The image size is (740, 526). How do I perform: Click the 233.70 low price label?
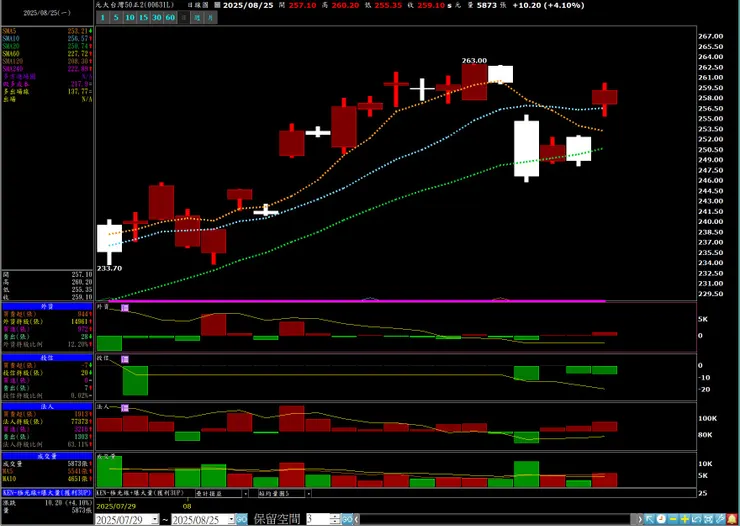tap(109, 268)
